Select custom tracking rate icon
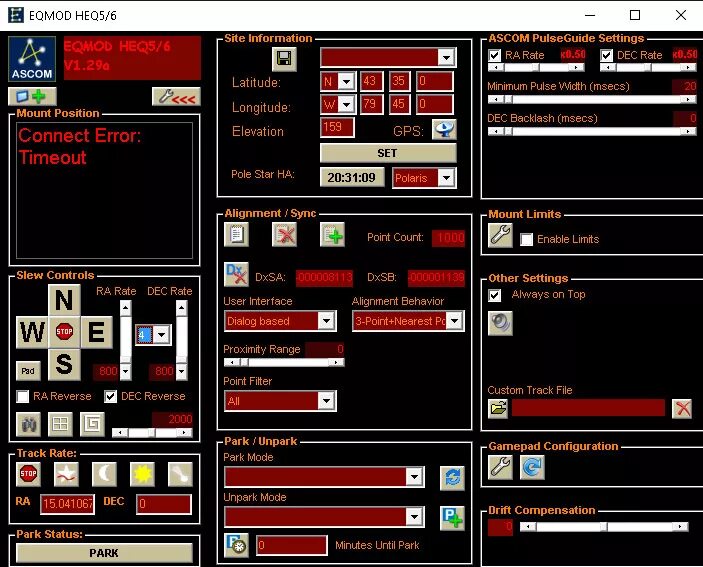The height and width of the screenshot is (567, 703). click(x=180, y=474)
